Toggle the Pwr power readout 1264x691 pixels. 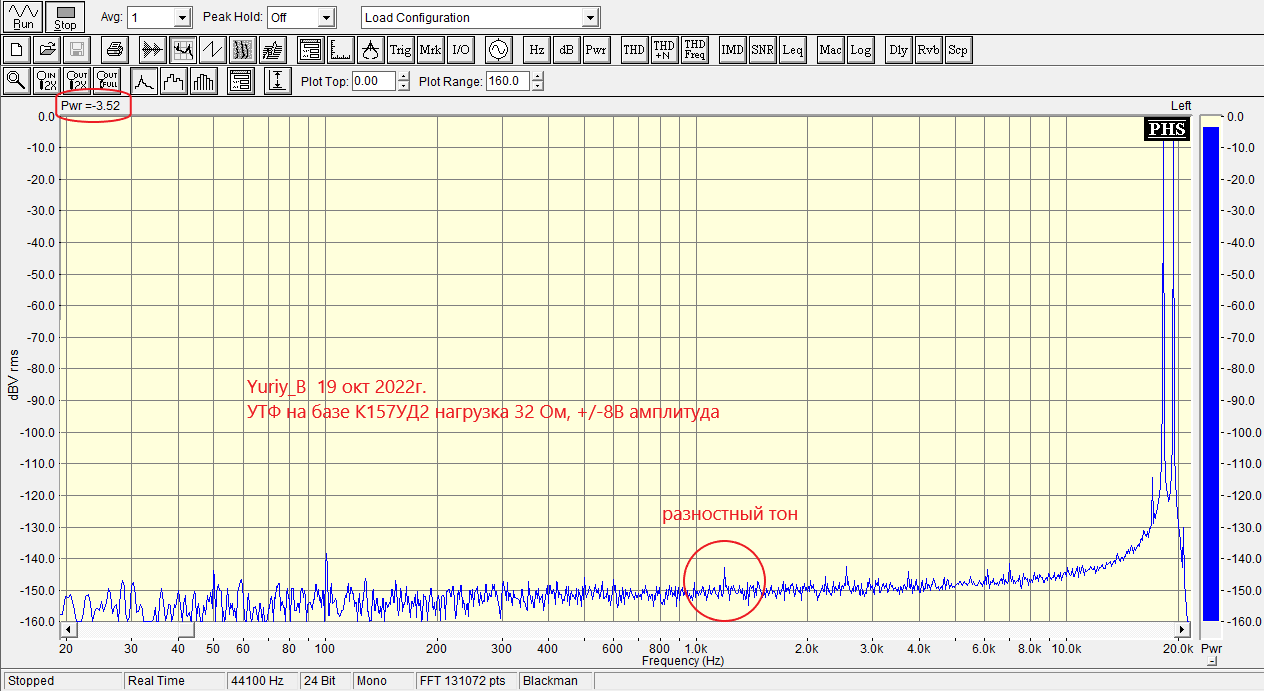[x=596, y=49]
